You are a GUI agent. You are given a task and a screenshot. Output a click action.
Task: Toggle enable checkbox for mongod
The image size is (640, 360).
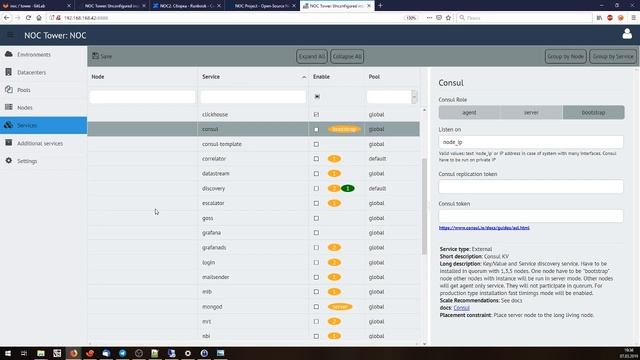[316, 307]
